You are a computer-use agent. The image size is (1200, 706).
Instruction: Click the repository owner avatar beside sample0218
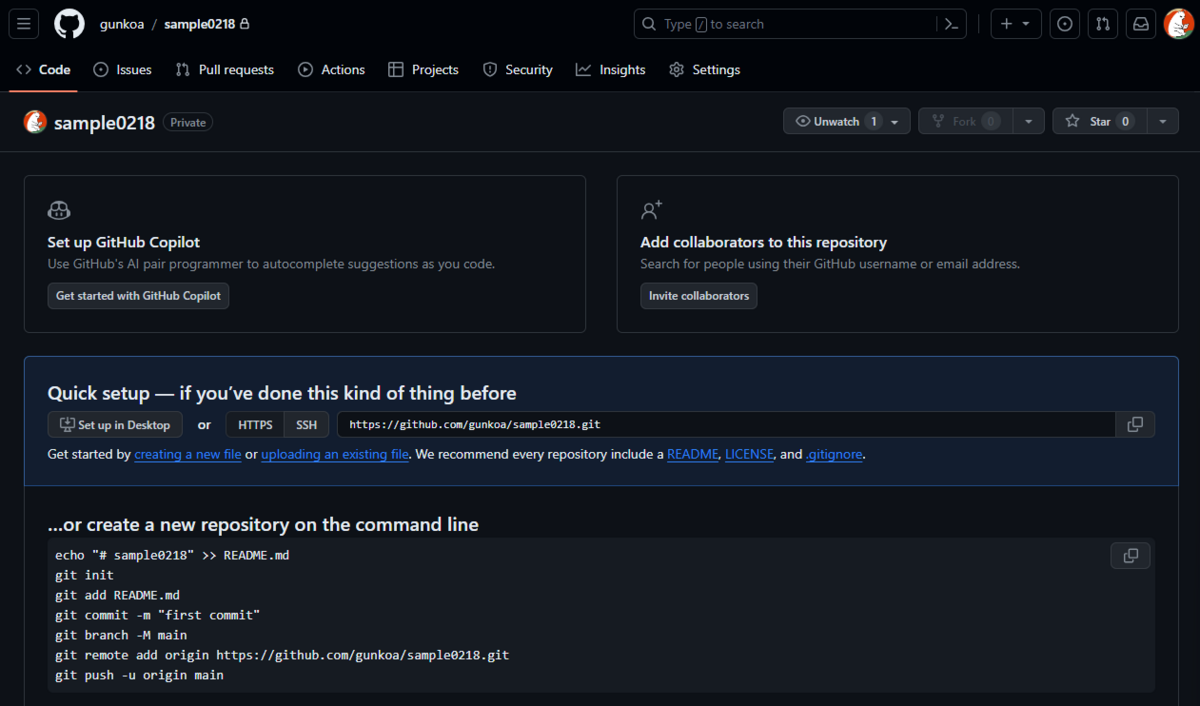click(x=35, y=122)
